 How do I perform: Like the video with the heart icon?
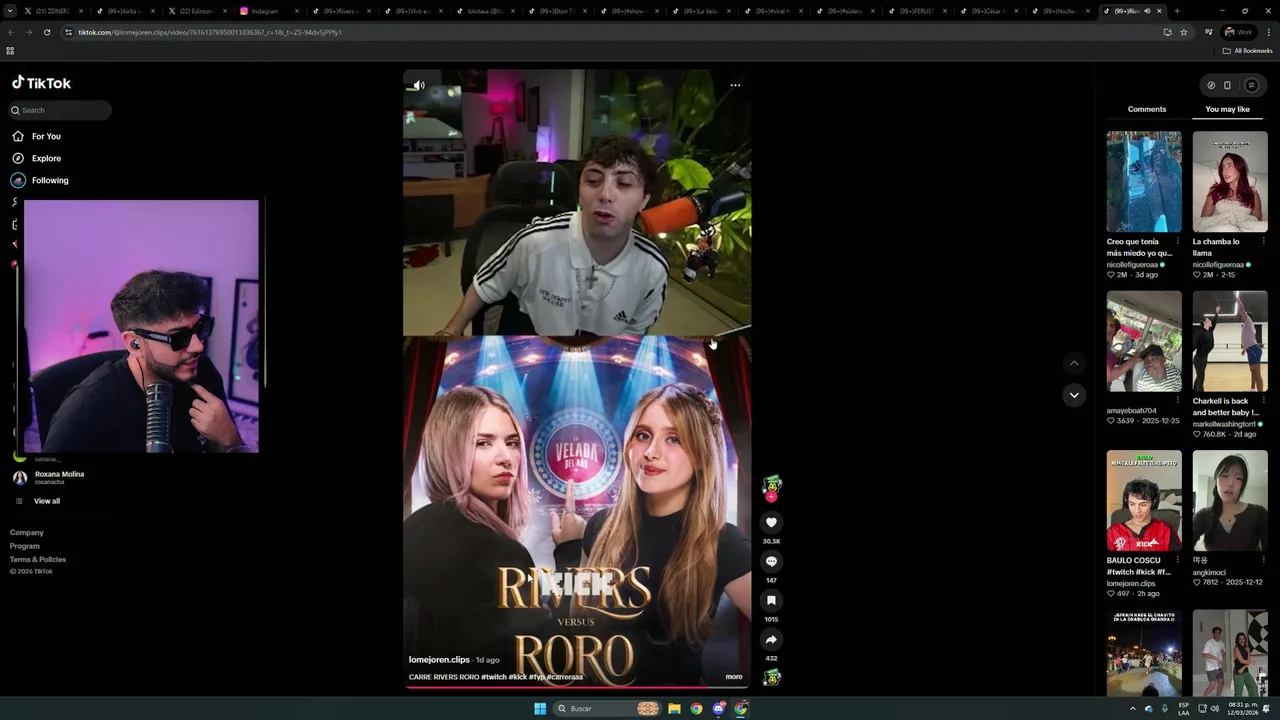(x=771, y=522)
